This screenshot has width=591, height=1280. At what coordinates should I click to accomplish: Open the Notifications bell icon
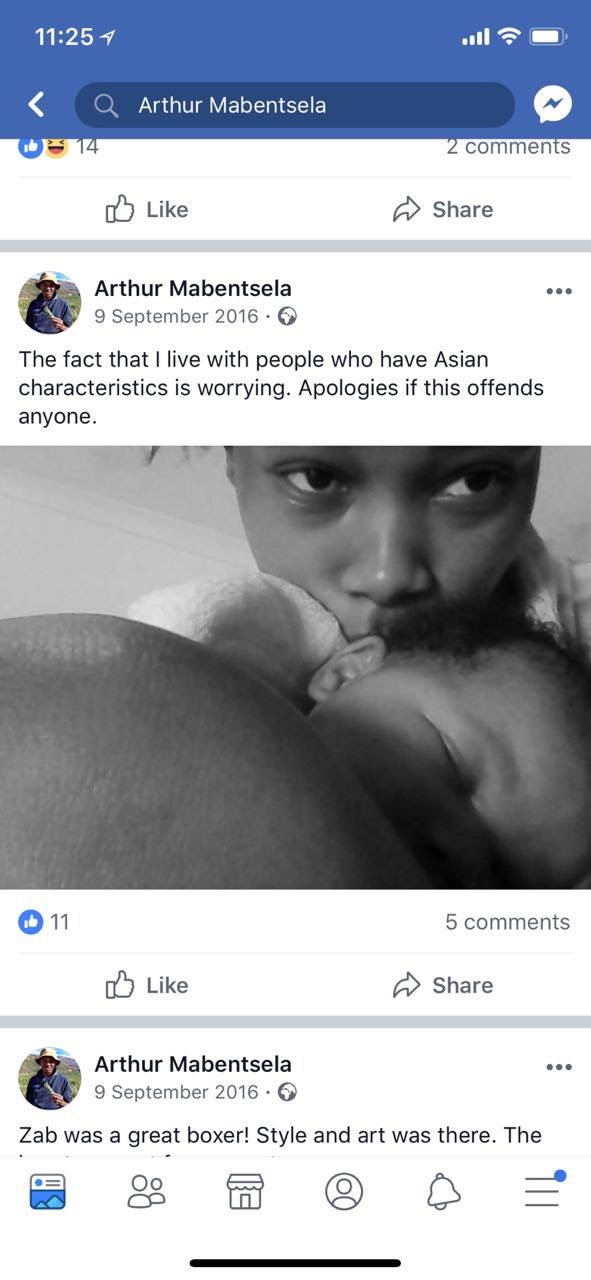tap(443, 1191)
